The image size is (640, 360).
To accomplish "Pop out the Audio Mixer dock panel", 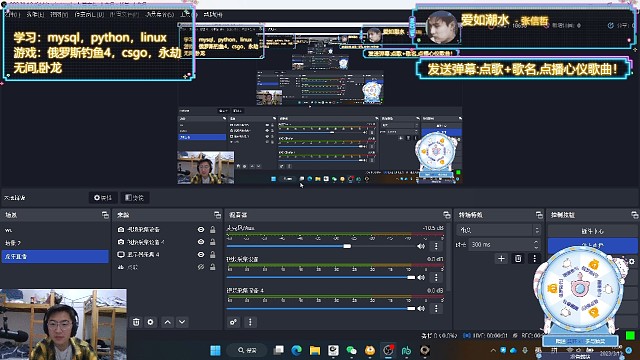I will [x=447, y=215].
